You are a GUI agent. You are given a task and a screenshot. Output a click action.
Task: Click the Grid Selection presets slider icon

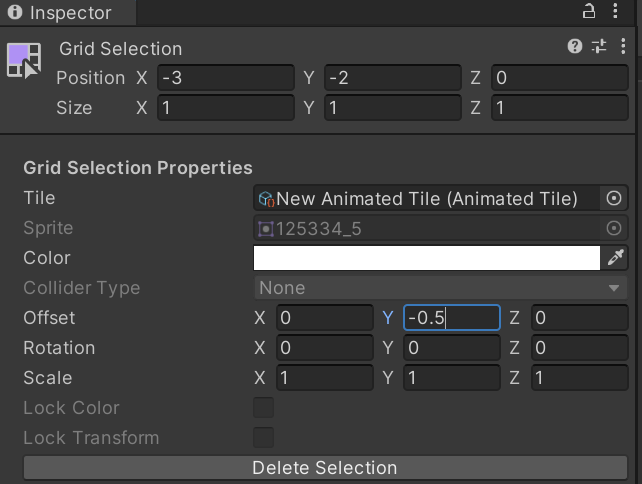pyautogui.click(x=599, y=46)
